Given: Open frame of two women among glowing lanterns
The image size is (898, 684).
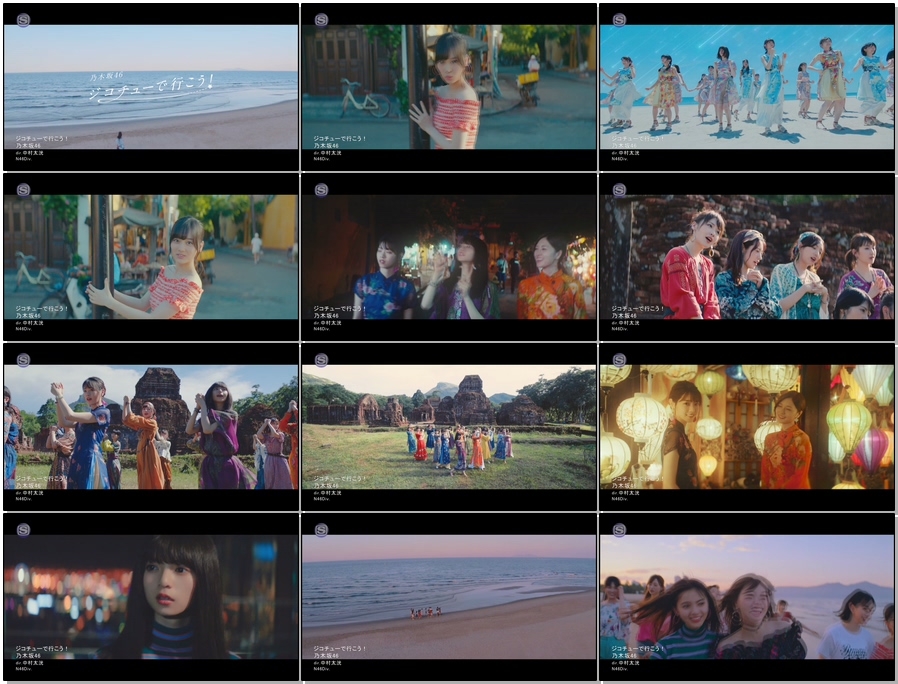Looking at the screenshot, I should [x=747, y=427].
